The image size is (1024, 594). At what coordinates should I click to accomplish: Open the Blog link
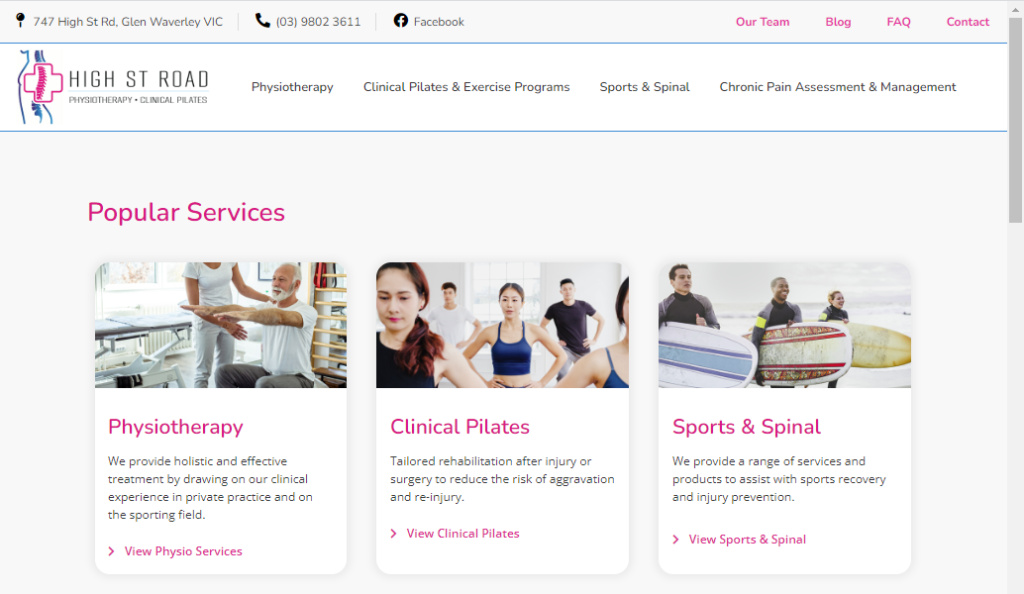point(838,22)
